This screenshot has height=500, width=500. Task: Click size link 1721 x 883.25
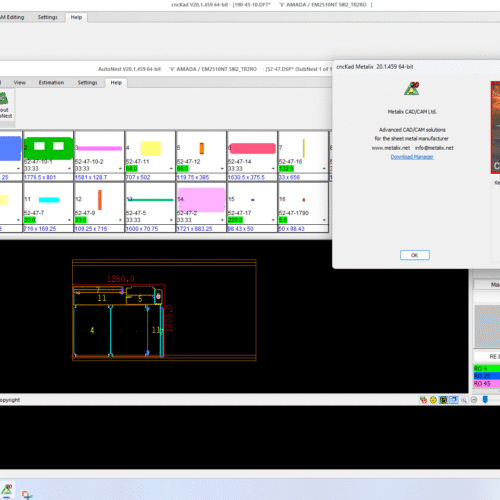tap(195, 229)
